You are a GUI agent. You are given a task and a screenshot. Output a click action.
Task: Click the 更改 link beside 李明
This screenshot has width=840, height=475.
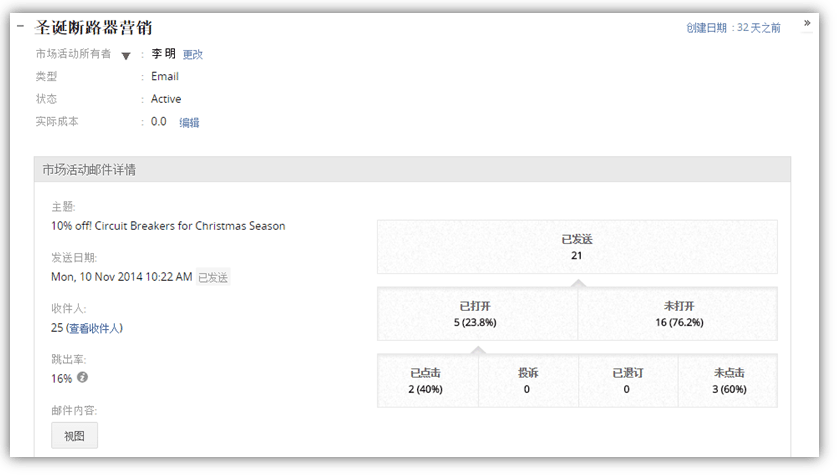coord(193,55)
